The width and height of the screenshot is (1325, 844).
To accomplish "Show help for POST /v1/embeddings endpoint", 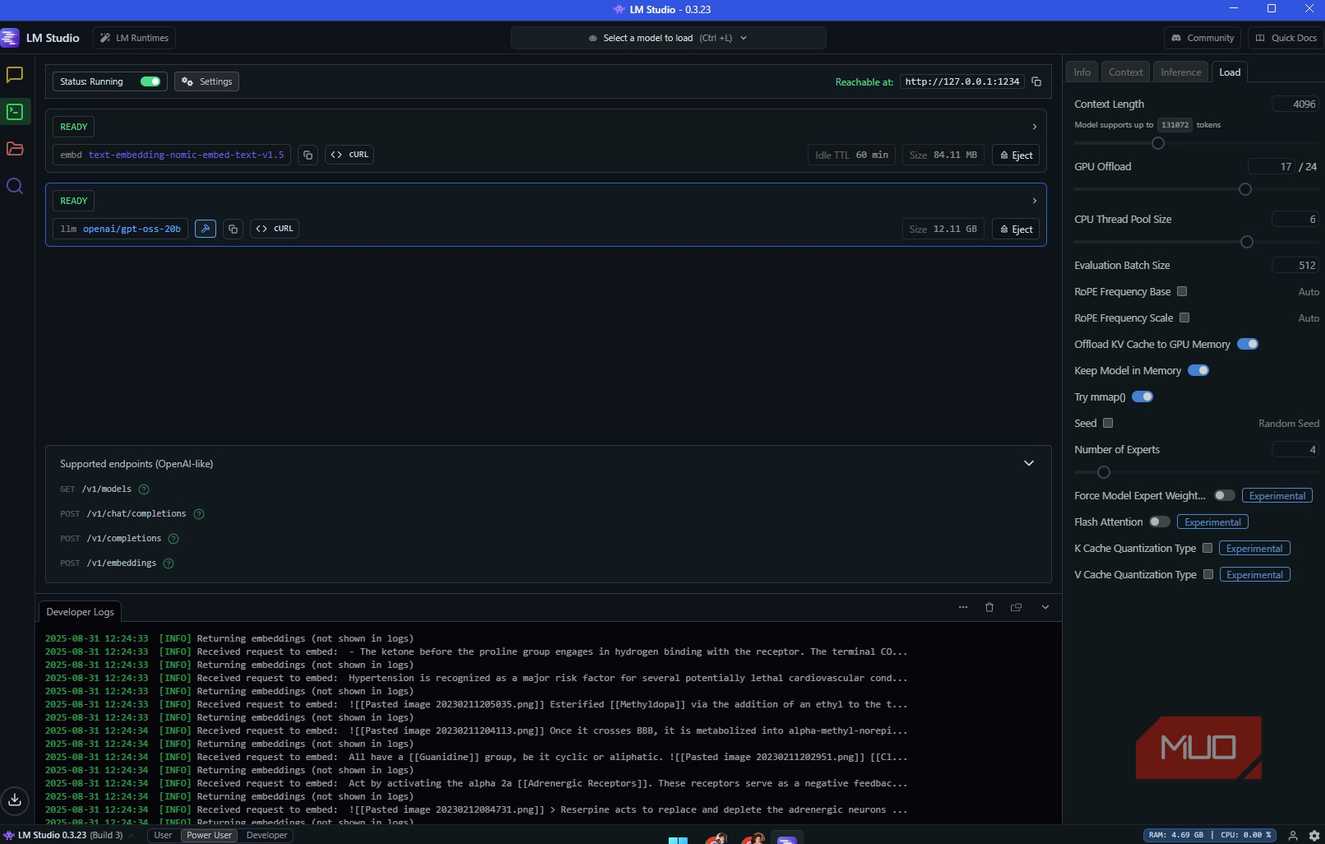I will pos(168,563).
